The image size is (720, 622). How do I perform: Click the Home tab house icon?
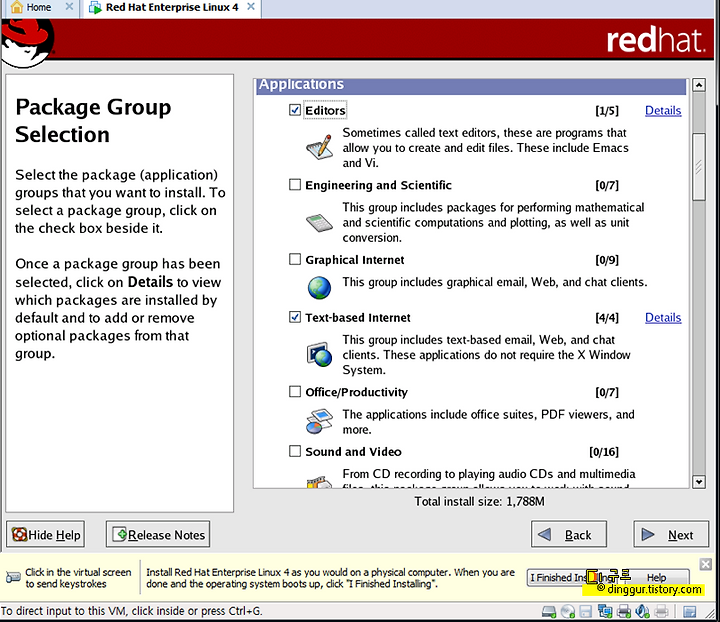pos(16,7)
